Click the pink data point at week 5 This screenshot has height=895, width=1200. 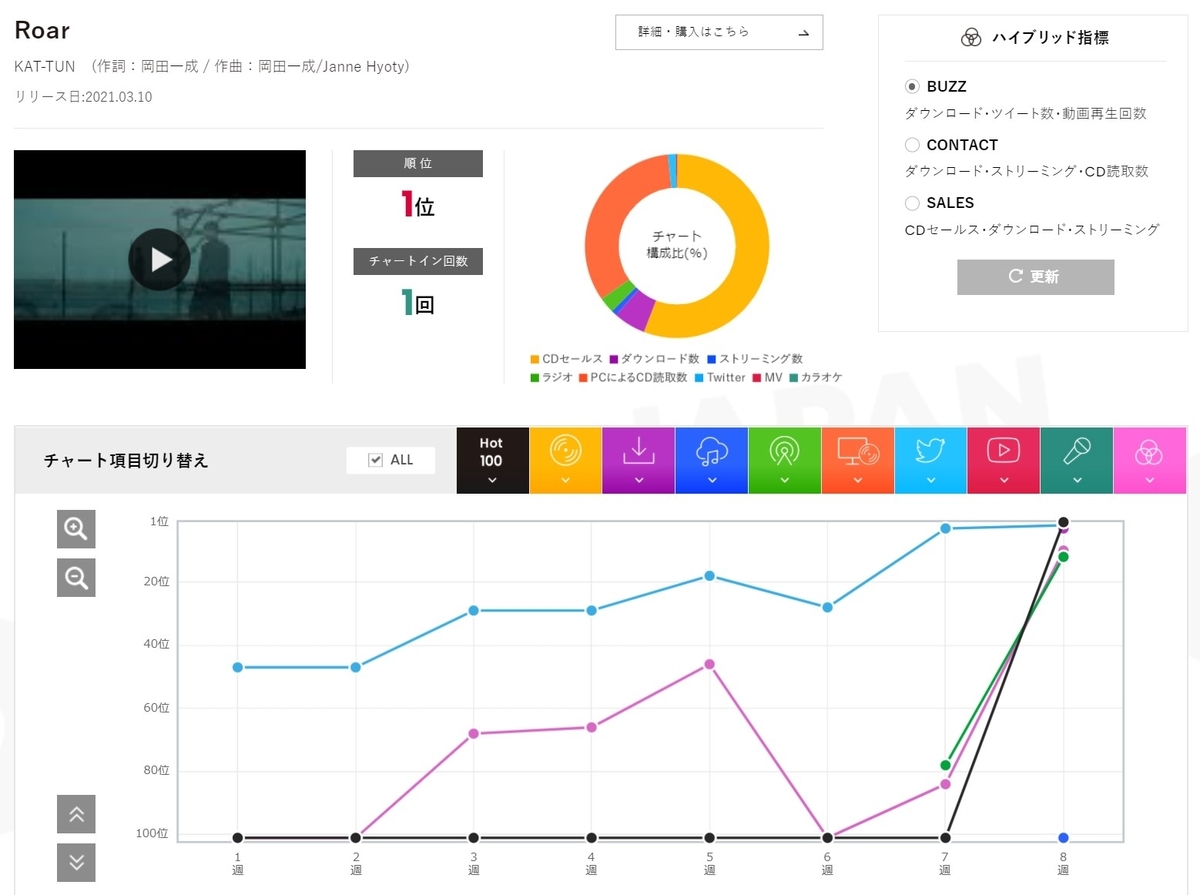[x=709, y=664]
